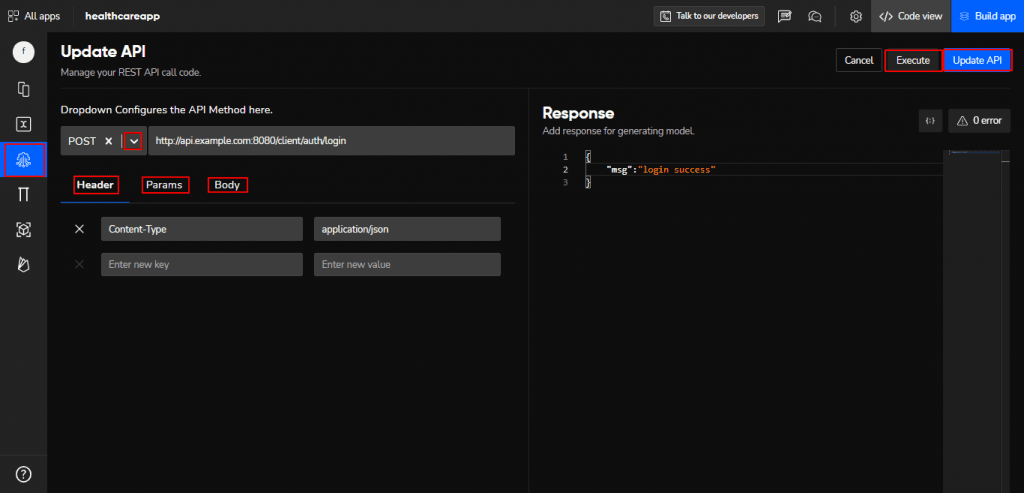This screenshot has width=1024, height=493.
Task: Expand the API method dropdown arrow
Action: click(x=134, y=141)
